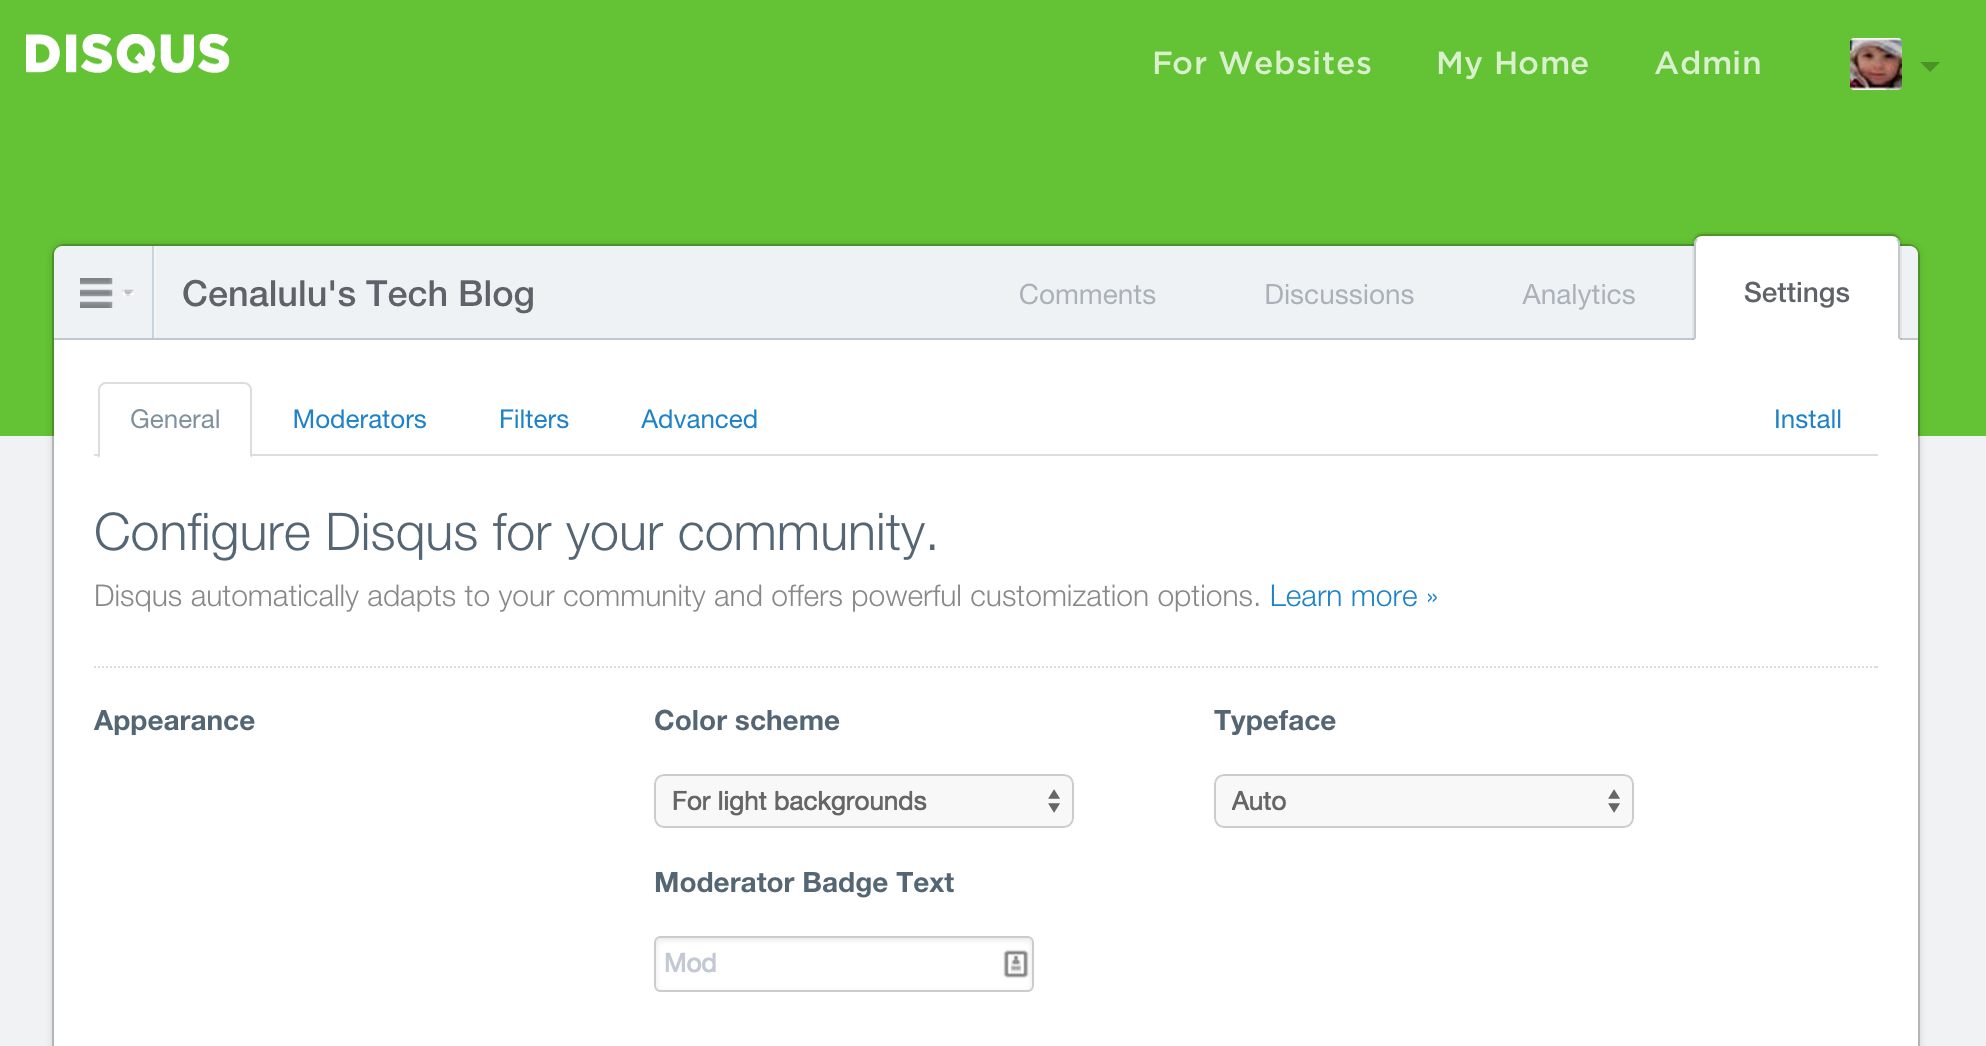The width and height of the screenshot is (1986, 1046).
Task: Click the 'Configure Disqus for your community.' heading
Action: pyautogui.click(x=516, y=533)
